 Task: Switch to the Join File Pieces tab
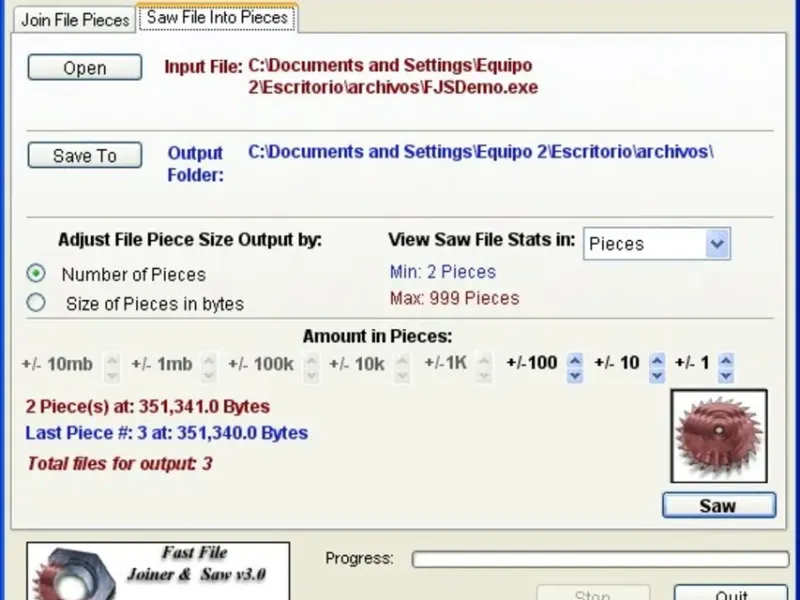[x=75, y=20]
